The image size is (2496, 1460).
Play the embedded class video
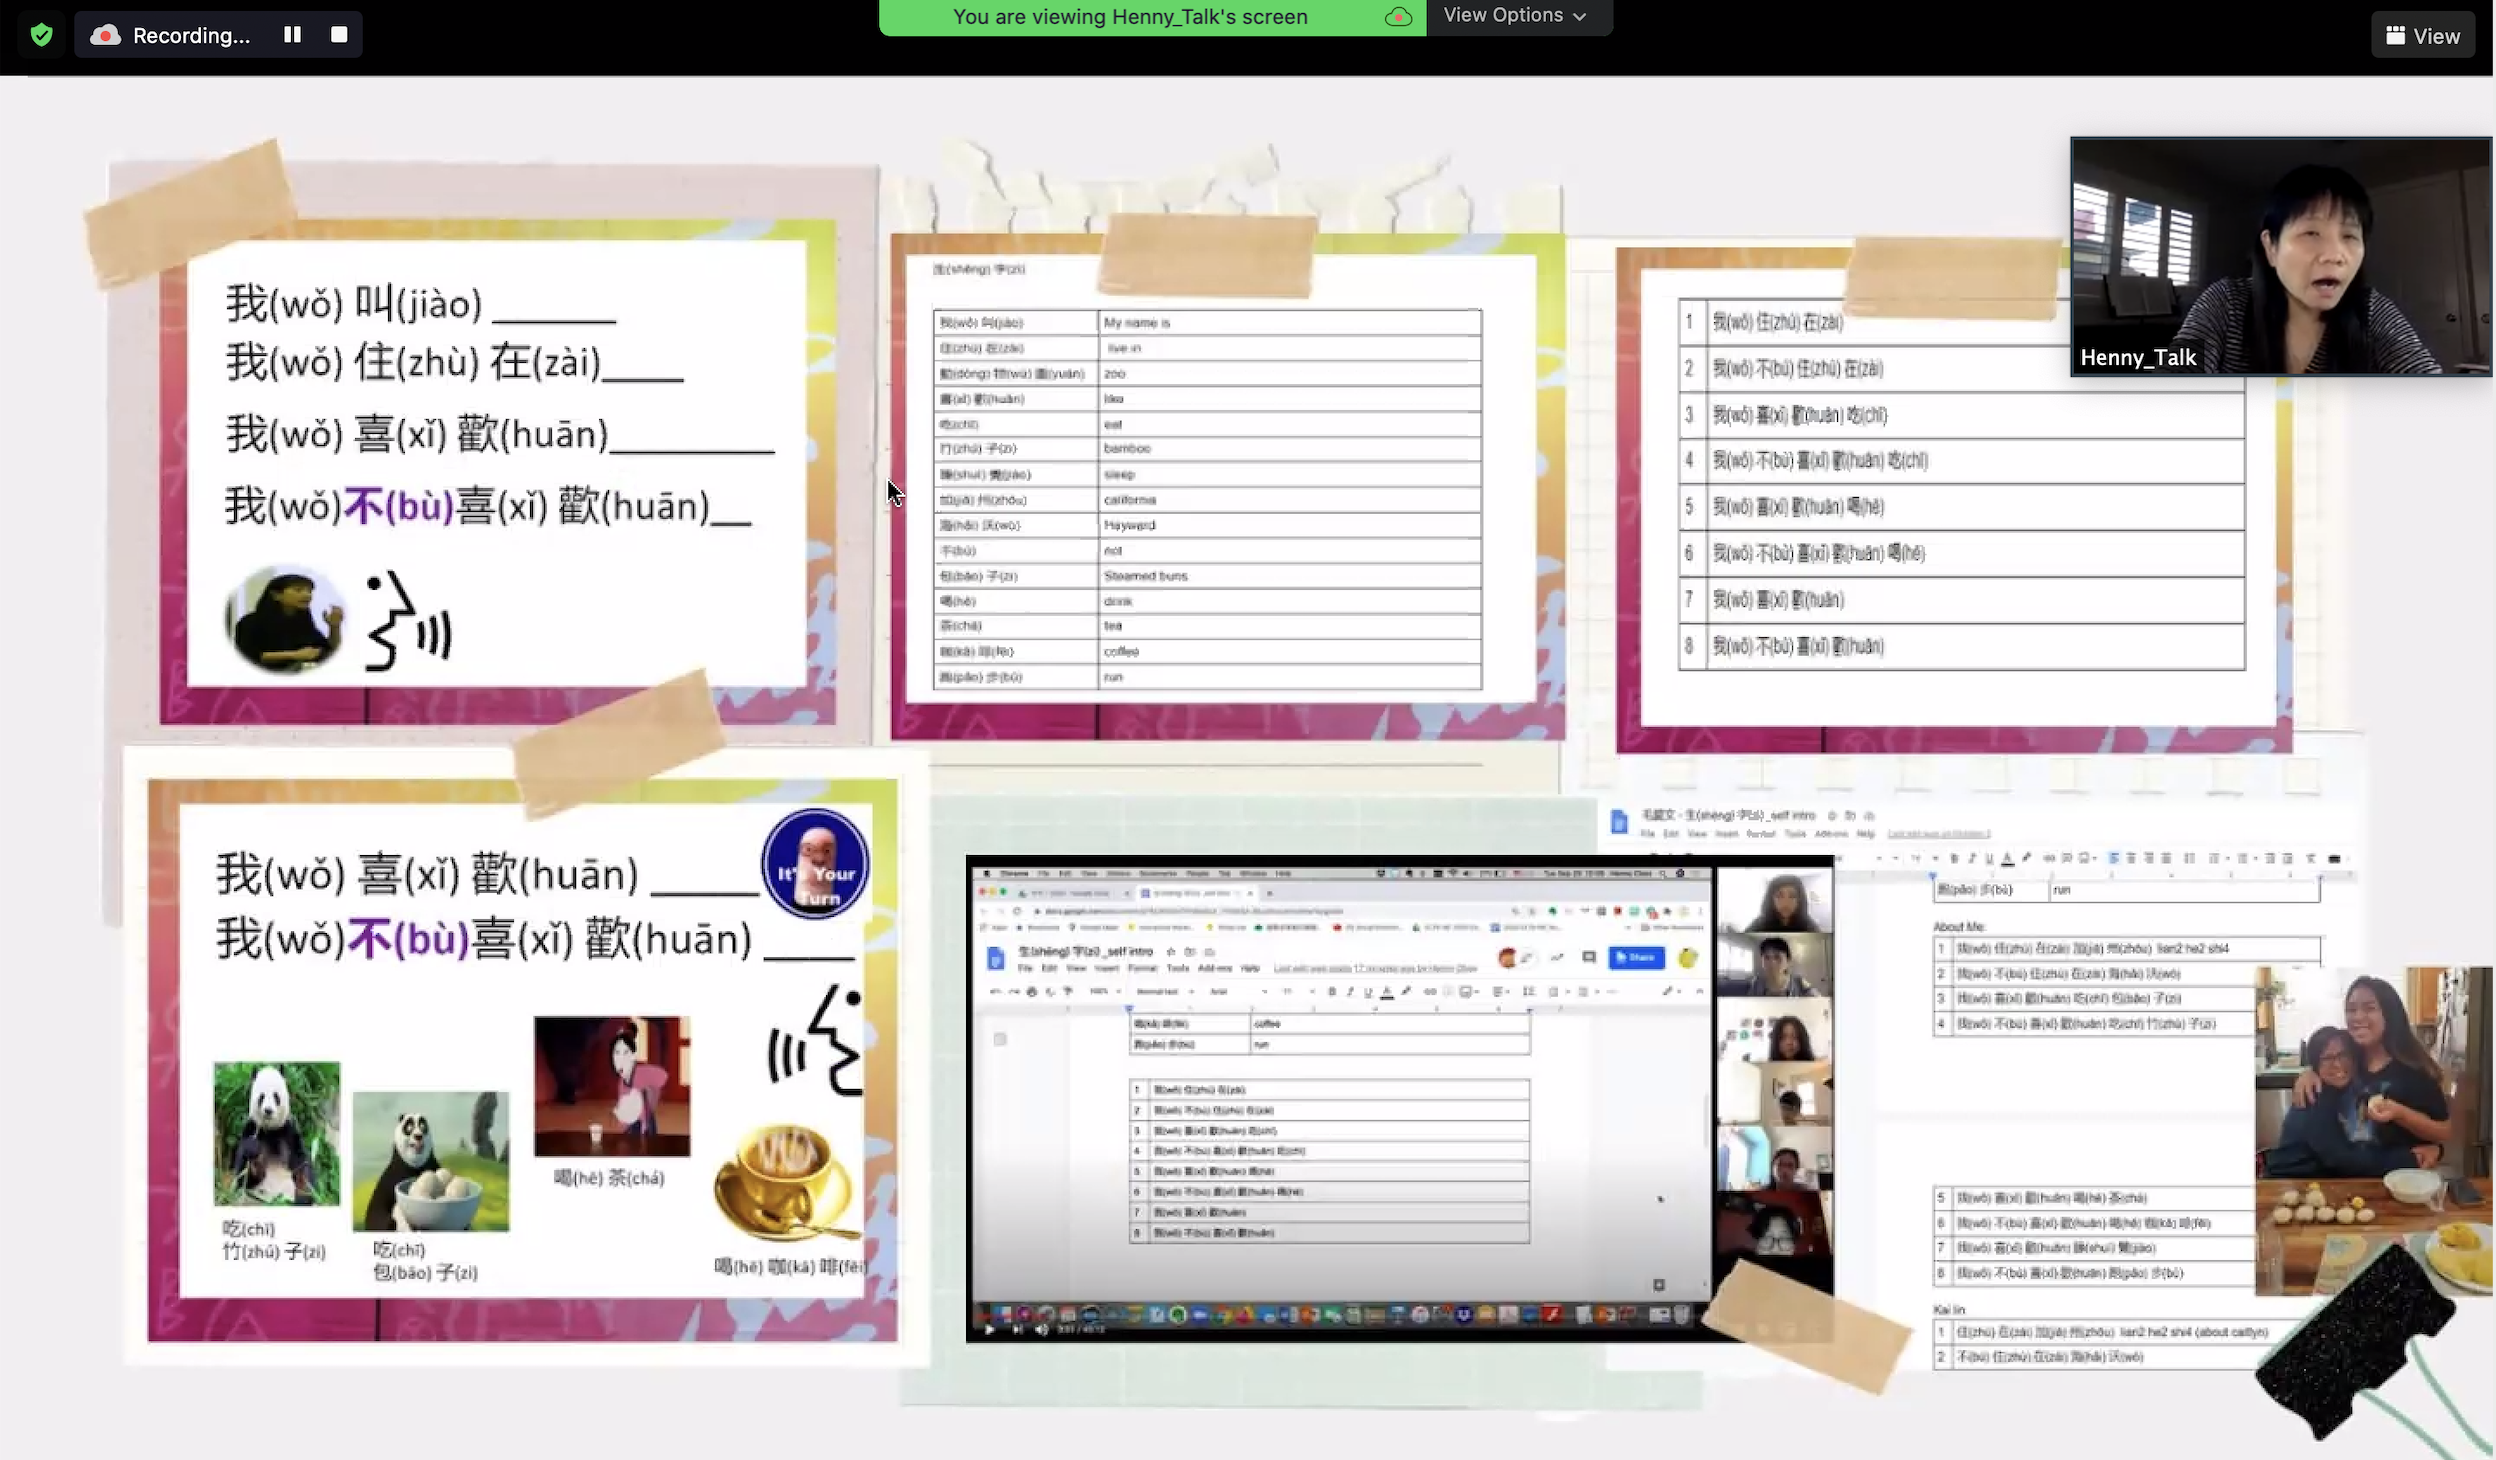[990, 1329]
